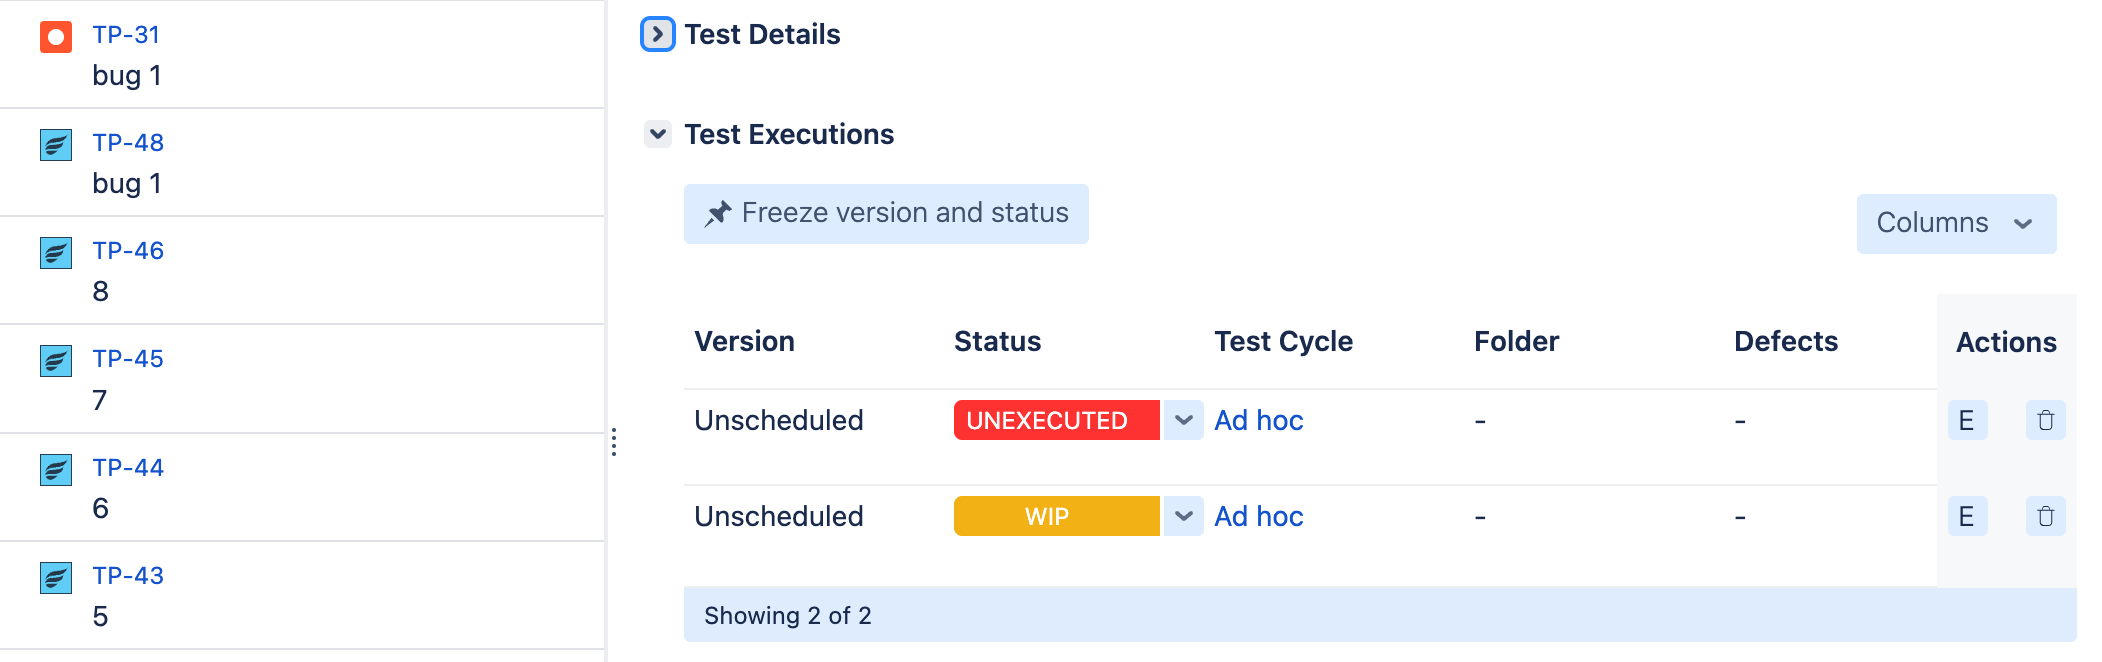Click Freeze version and status button
The height and width of the screenshot is (662, 2102).
tap(886, 213)
